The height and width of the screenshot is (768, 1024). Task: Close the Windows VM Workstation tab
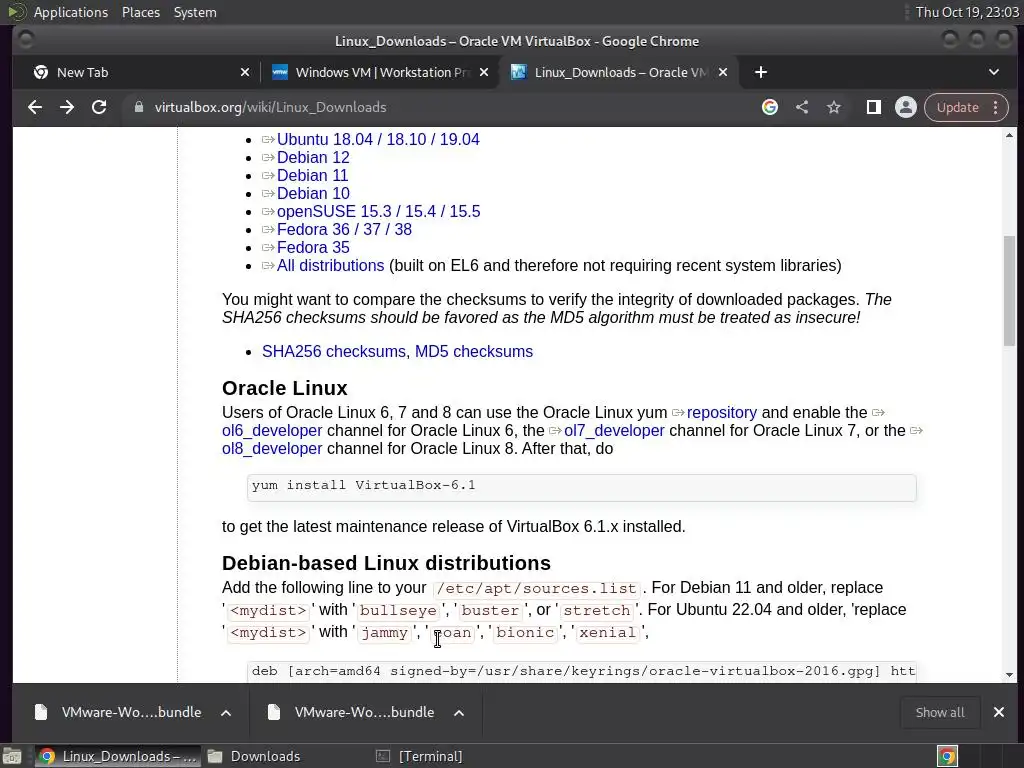pyautogui.click(x=484, y=72)
